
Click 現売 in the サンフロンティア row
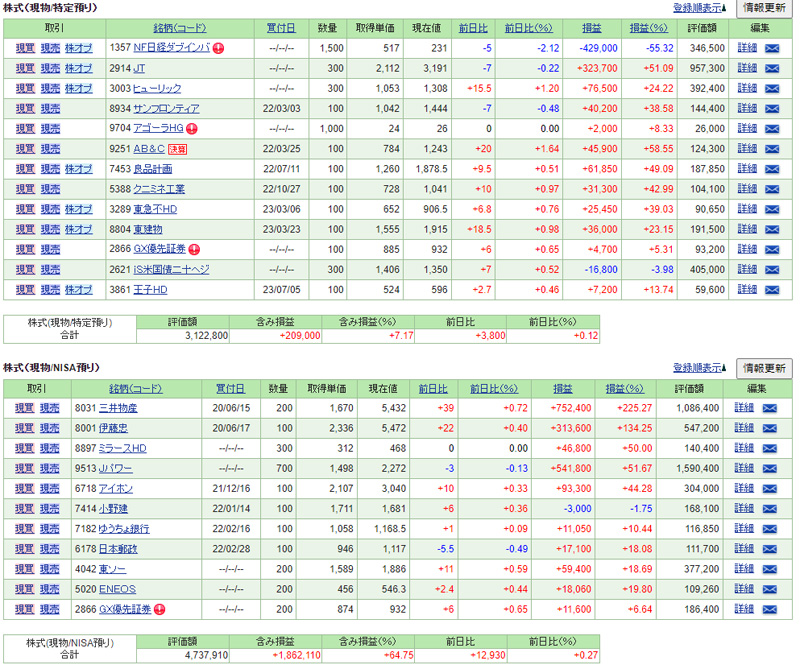(51, 109)
